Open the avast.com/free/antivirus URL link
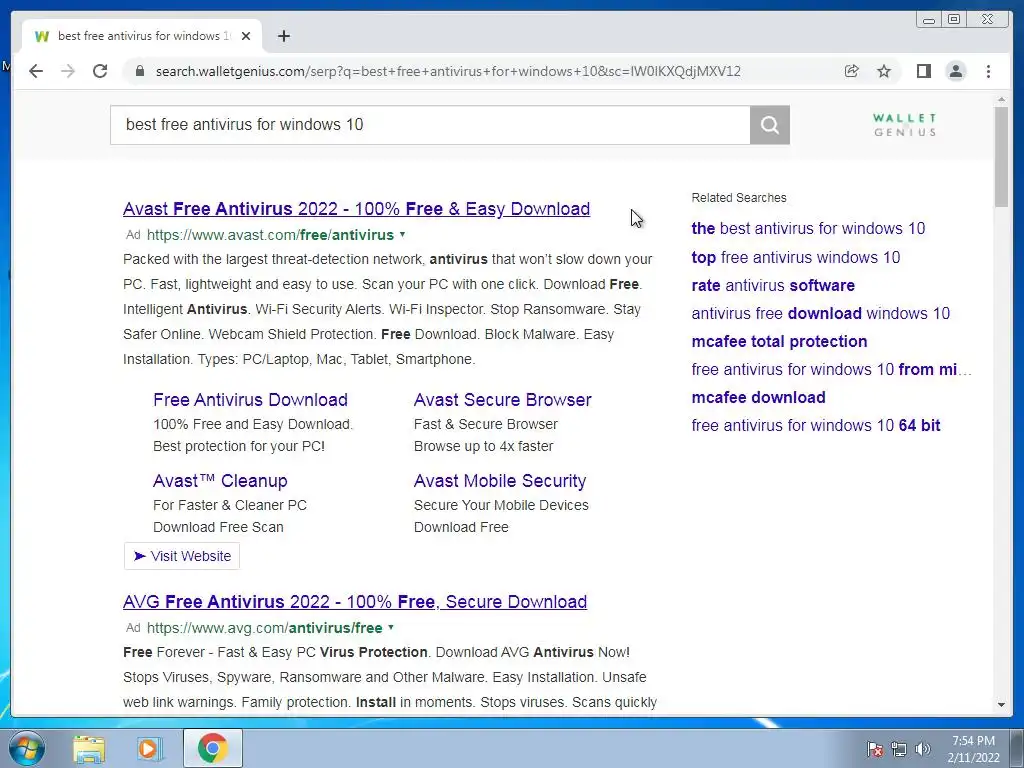Screen dimensions: 1024x768 [270, 234]
